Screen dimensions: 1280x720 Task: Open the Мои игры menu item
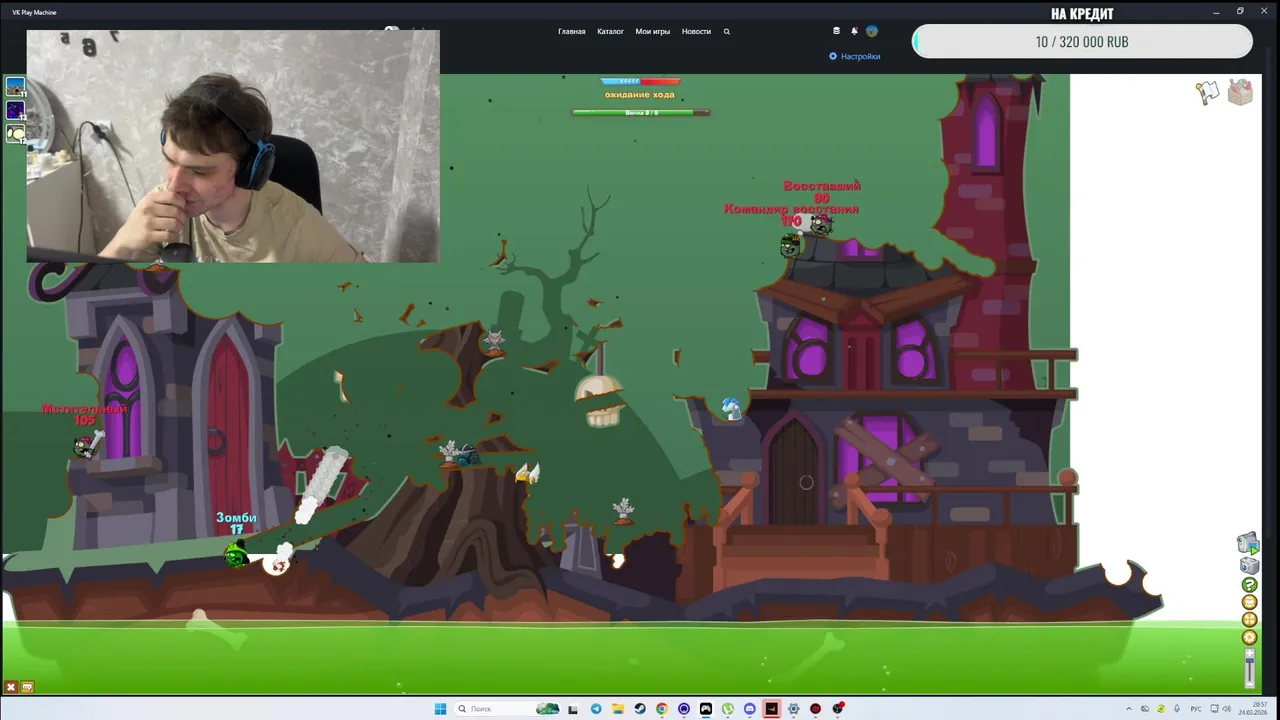(x=653, y=31)
